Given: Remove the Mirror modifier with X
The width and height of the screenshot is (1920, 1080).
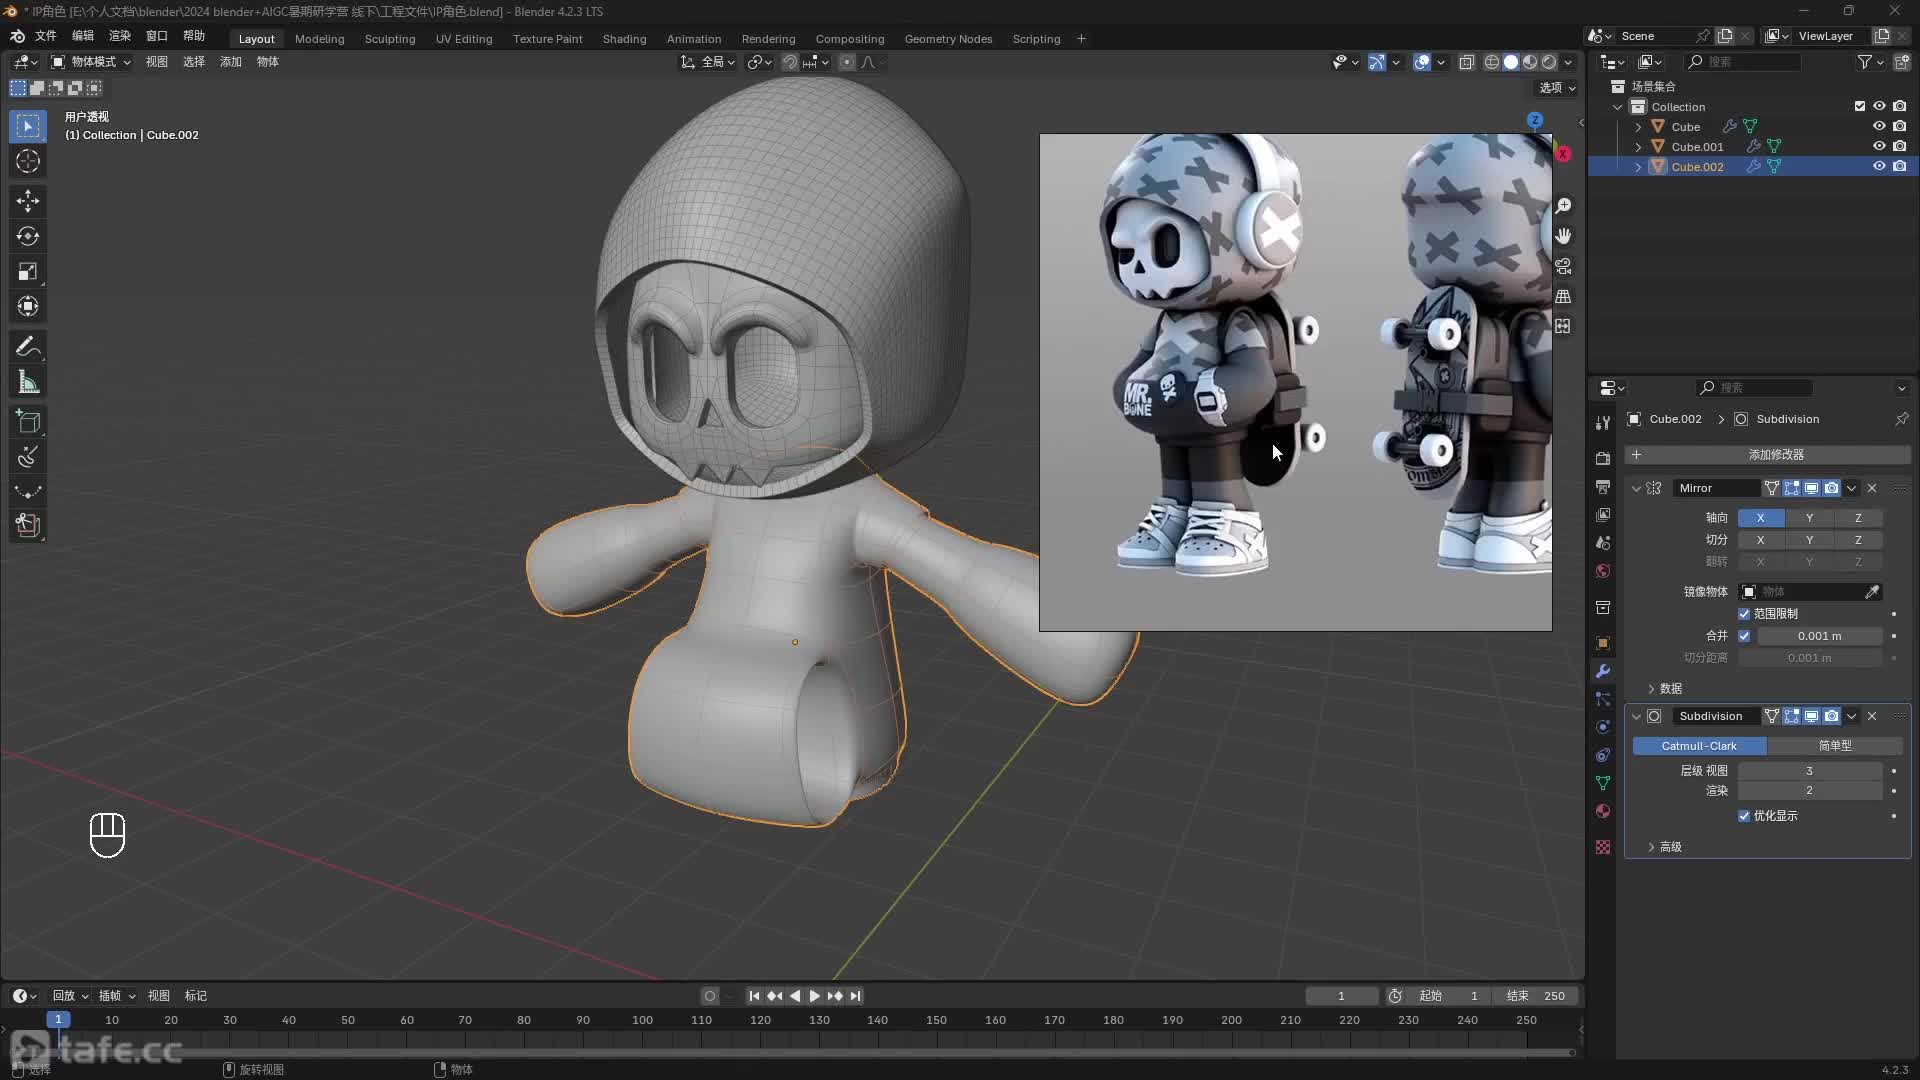Looking at the screenshot, I should [1872, 488].
